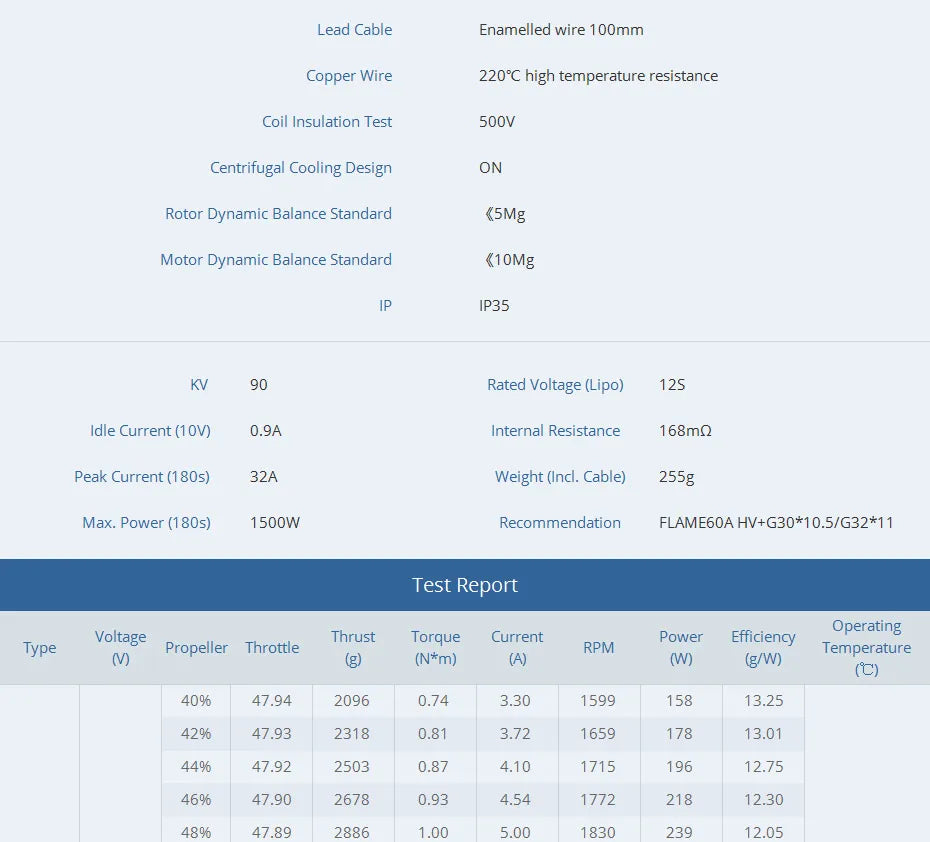This screenshot has width=930, height=842.
Task: Select the 2886 value in the table
Action: (352, 832)
